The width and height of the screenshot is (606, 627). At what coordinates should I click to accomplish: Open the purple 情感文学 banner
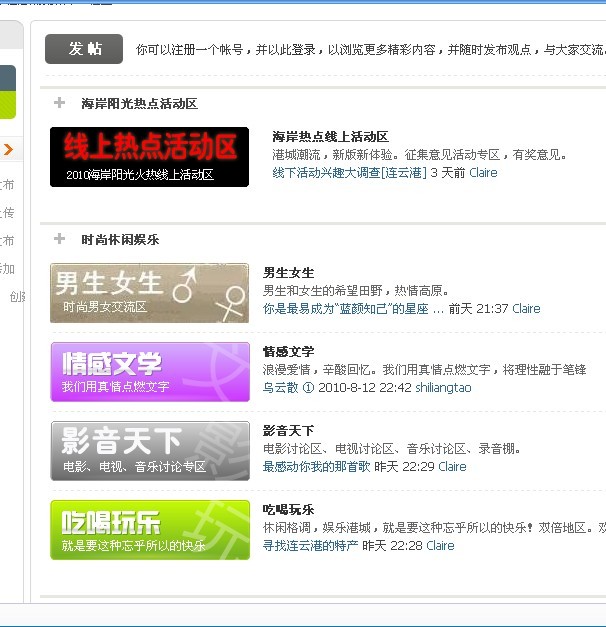point(150,372)
